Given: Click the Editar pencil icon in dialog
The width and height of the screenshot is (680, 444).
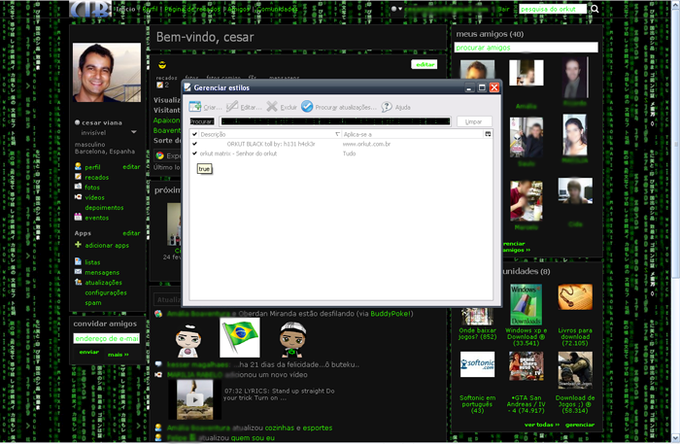Looking at the screenshot, I should pyautogui.click(x=232, y=107).
